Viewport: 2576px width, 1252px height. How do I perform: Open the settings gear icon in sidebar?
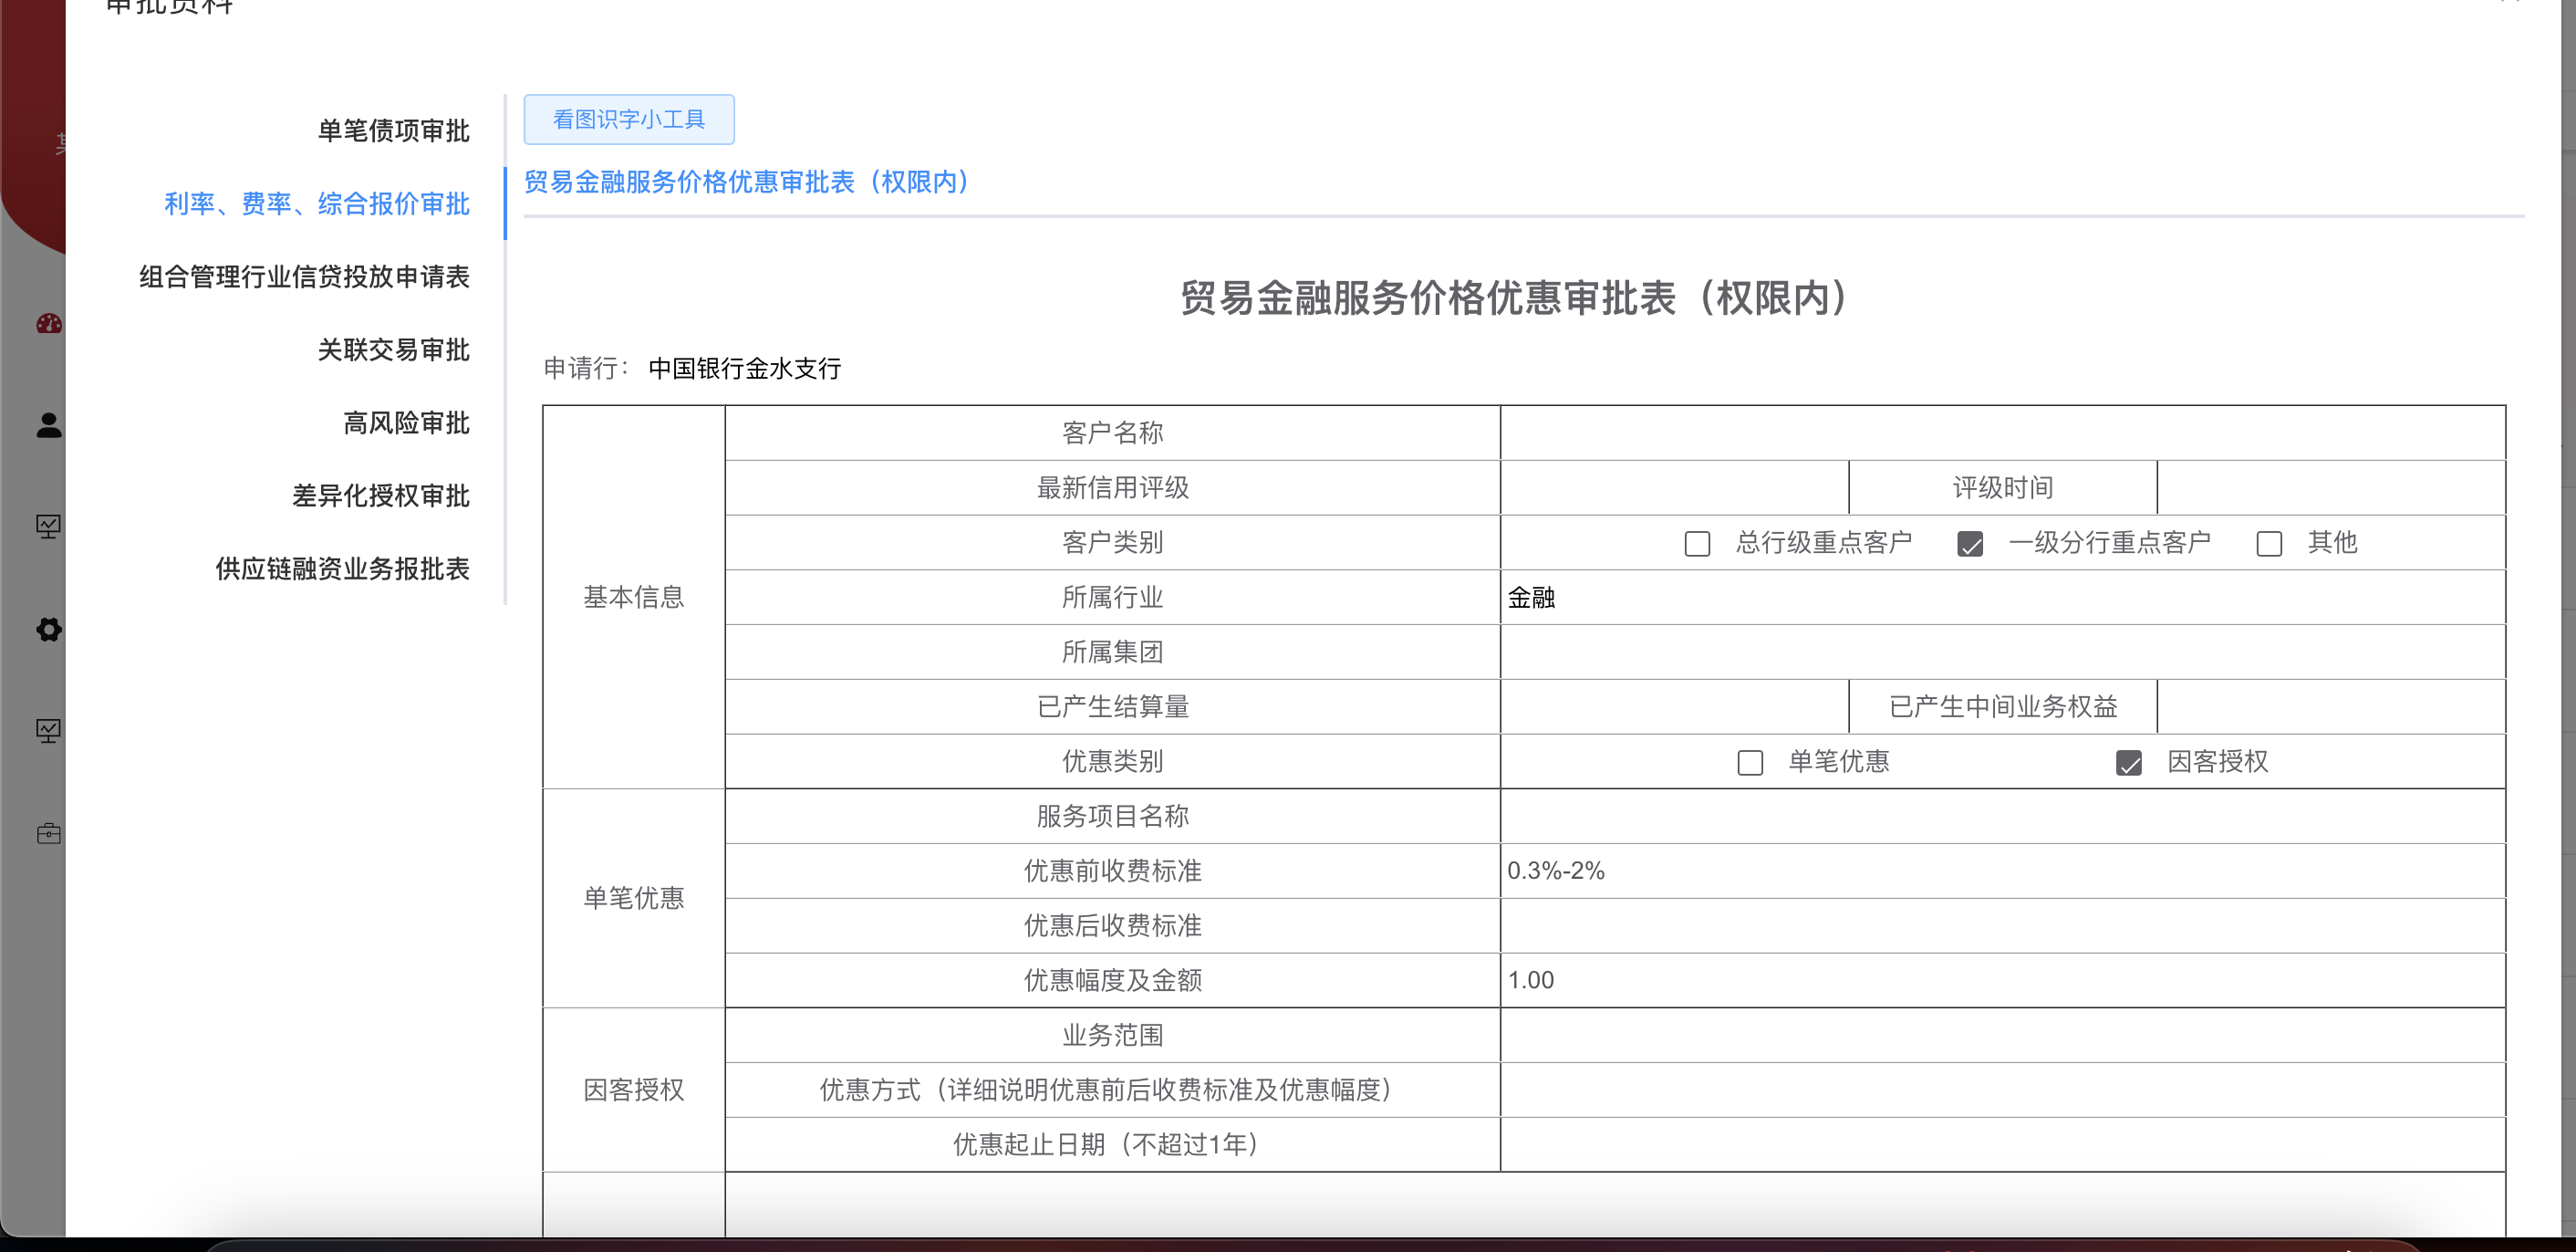pos(49,629)
